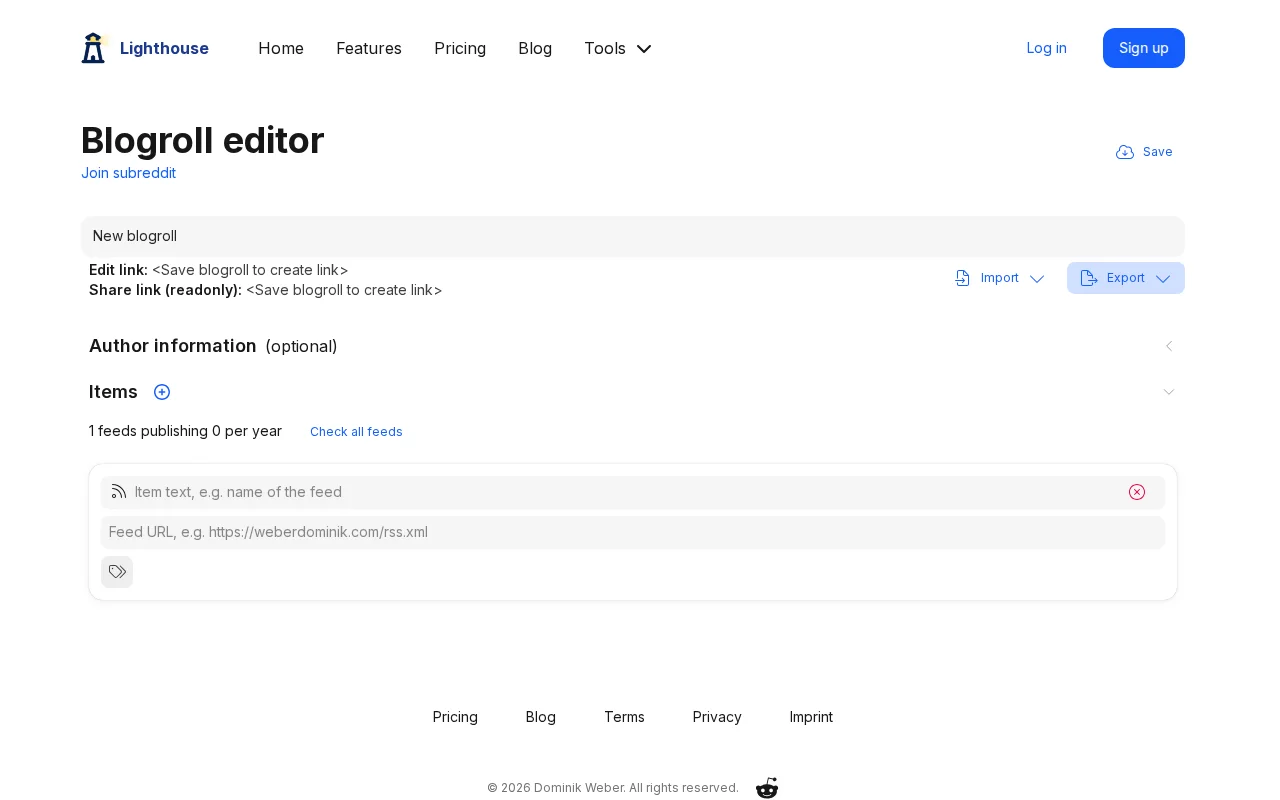Add a new item with the plus icon
This screenshot has width=1280, height=800.
[162, 392]
